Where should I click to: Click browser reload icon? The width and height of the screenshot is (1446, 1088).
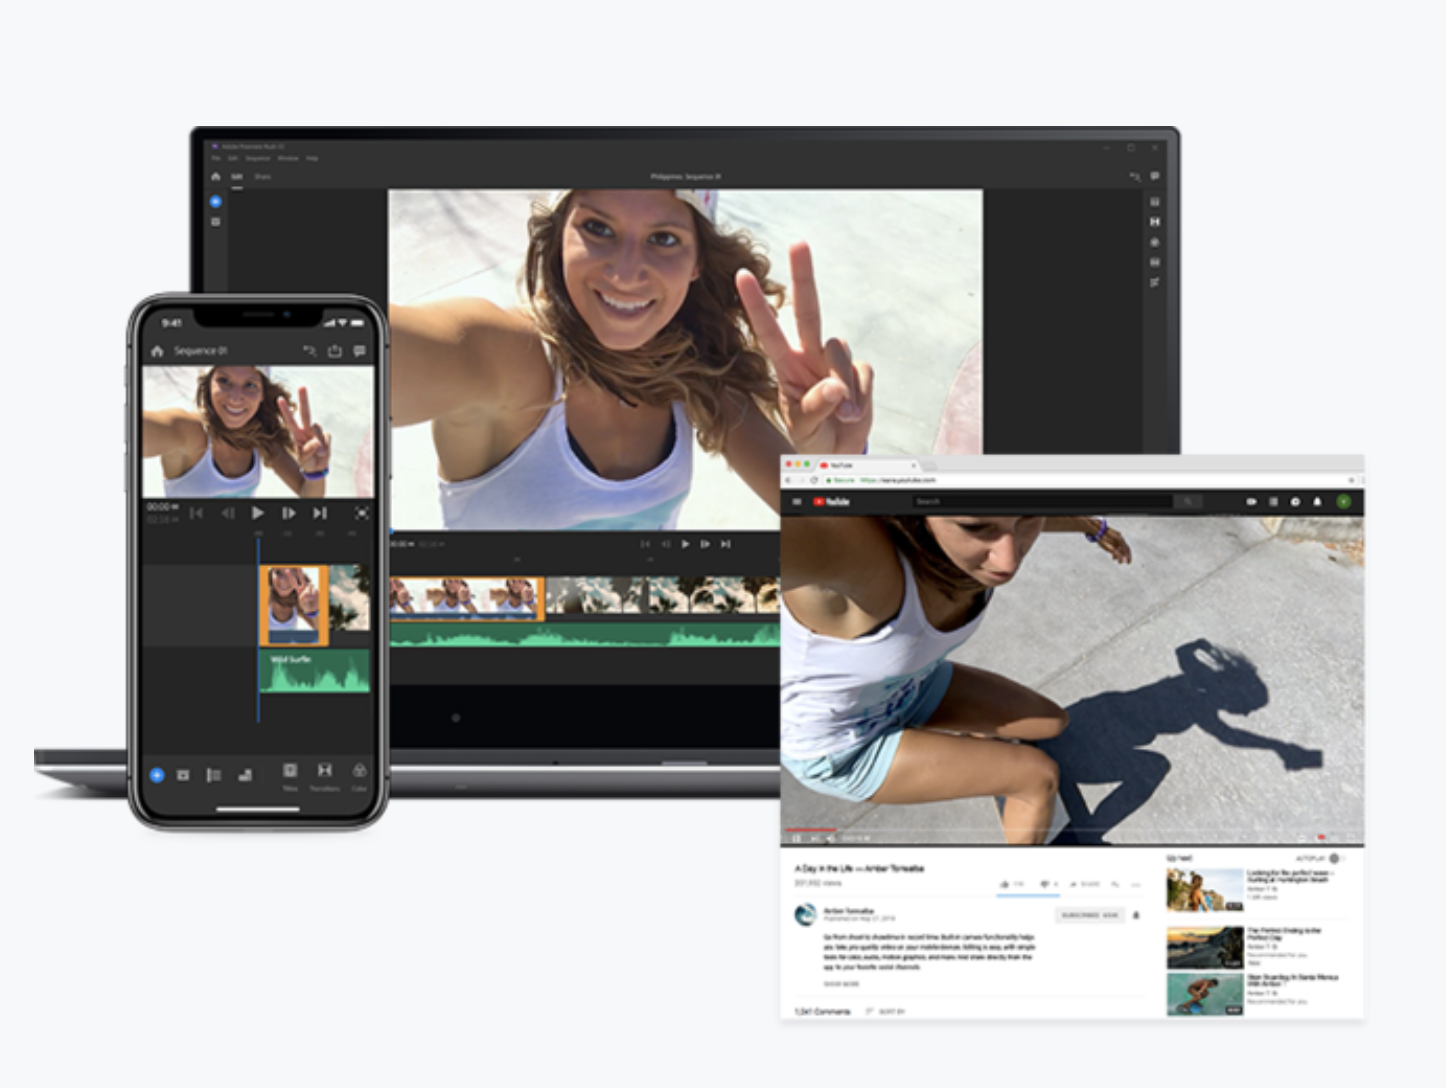[x=813, y=480]
